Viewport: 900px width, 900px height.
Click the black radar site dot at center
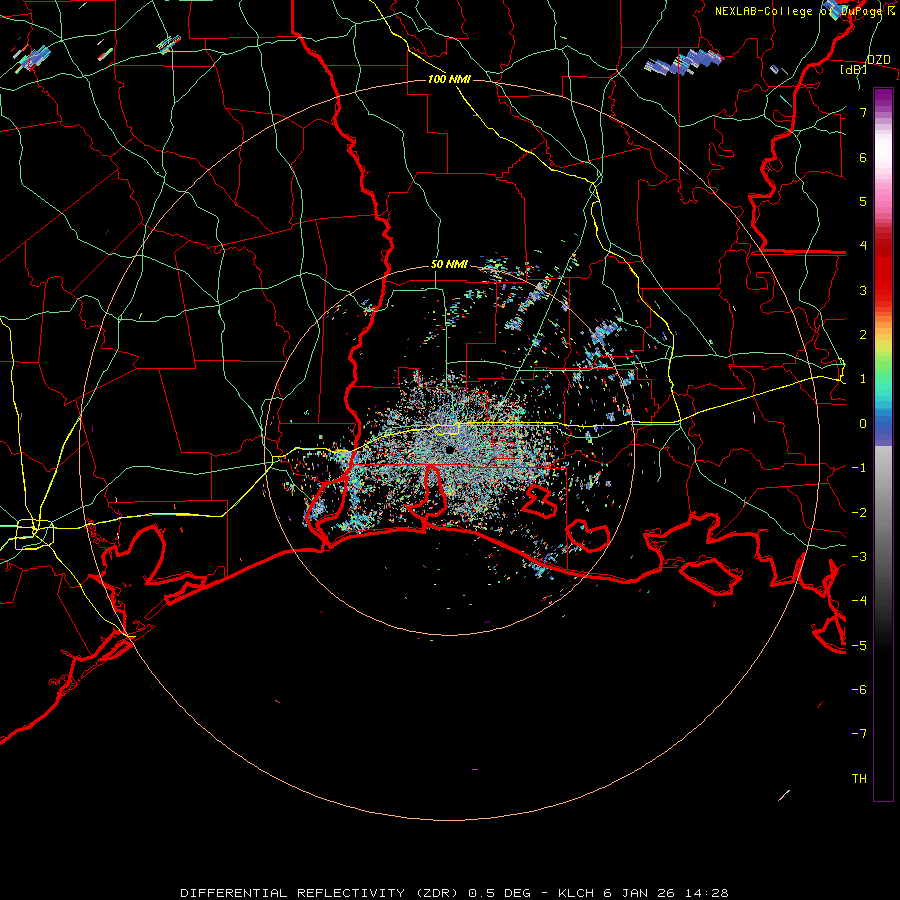pos(449,449)
